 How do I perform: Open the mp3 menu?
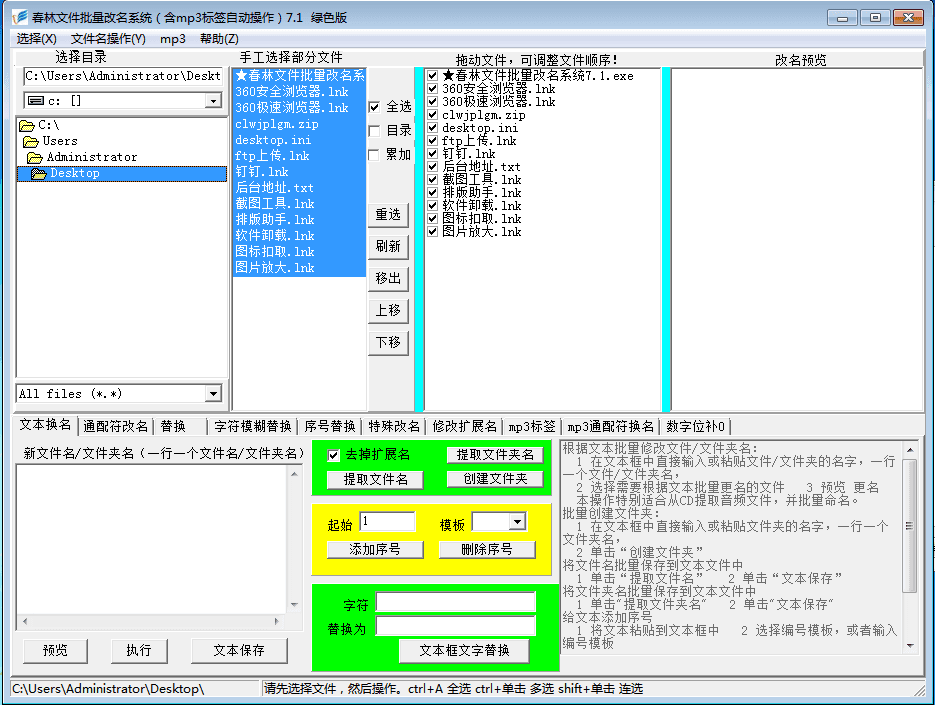(172, 39)
